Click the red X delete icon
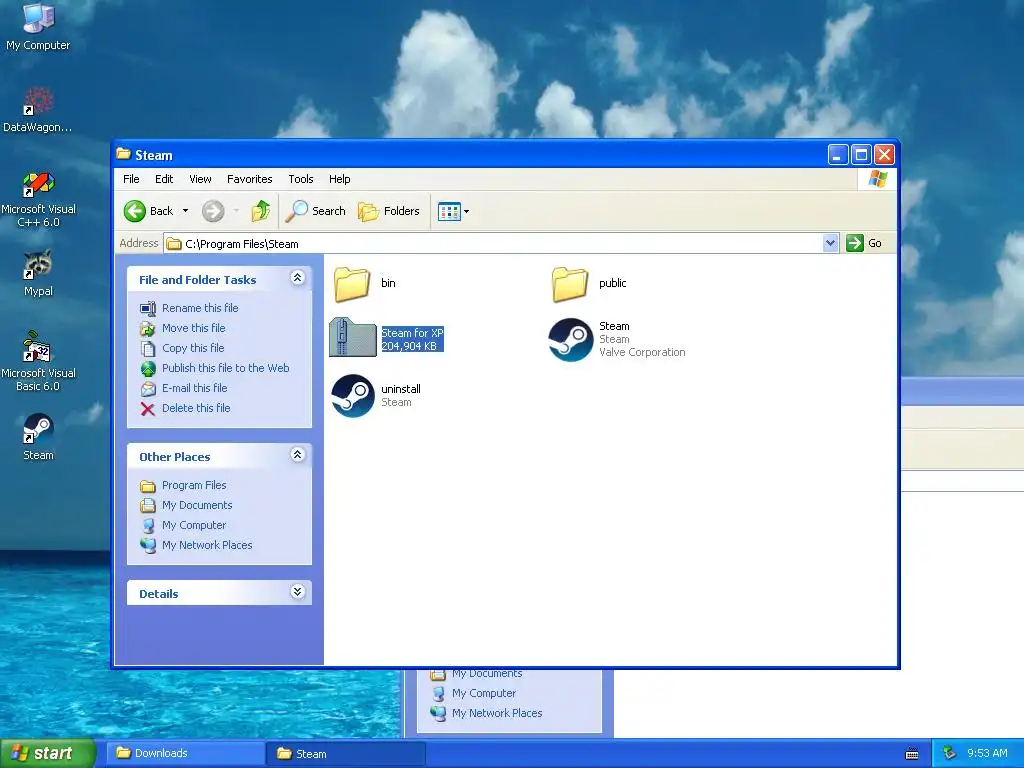 click(x=148, y=409)
